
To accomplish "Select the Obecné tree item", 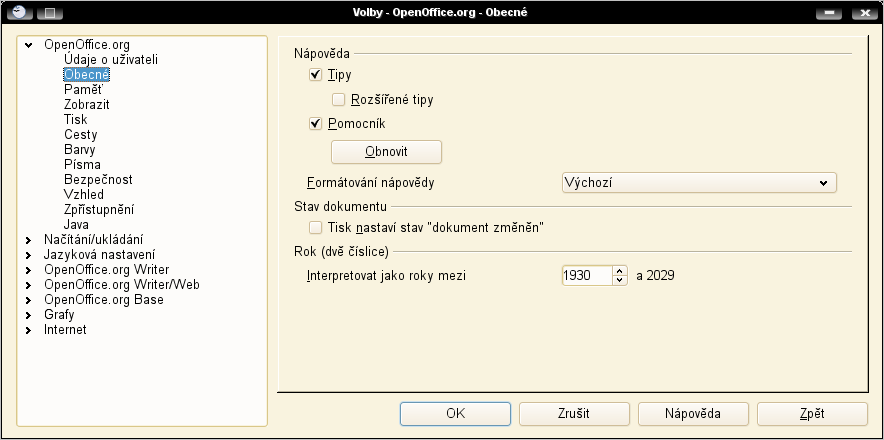I will point(86,74).
